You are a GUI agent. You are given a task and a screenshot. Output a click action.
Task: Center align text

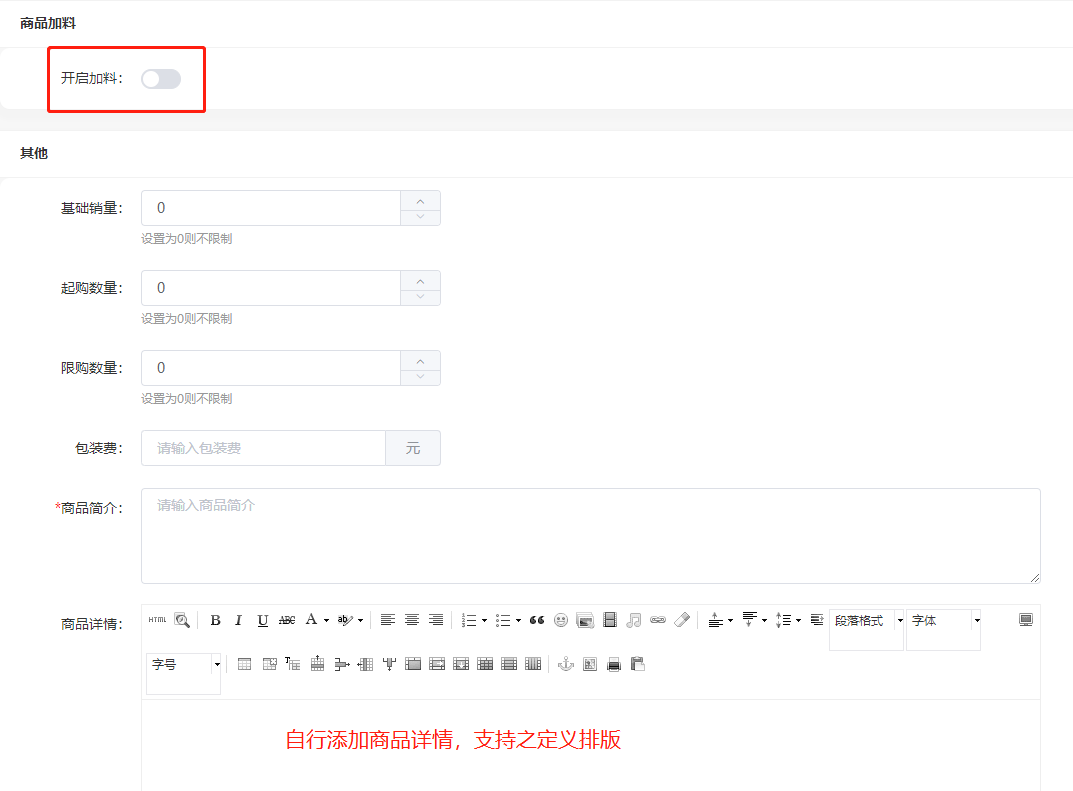click(x=412, y=620)
